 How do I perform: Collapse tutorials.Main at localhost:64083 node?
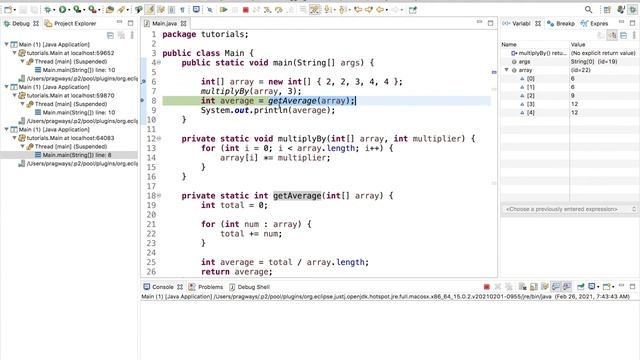tap(15, 138)
